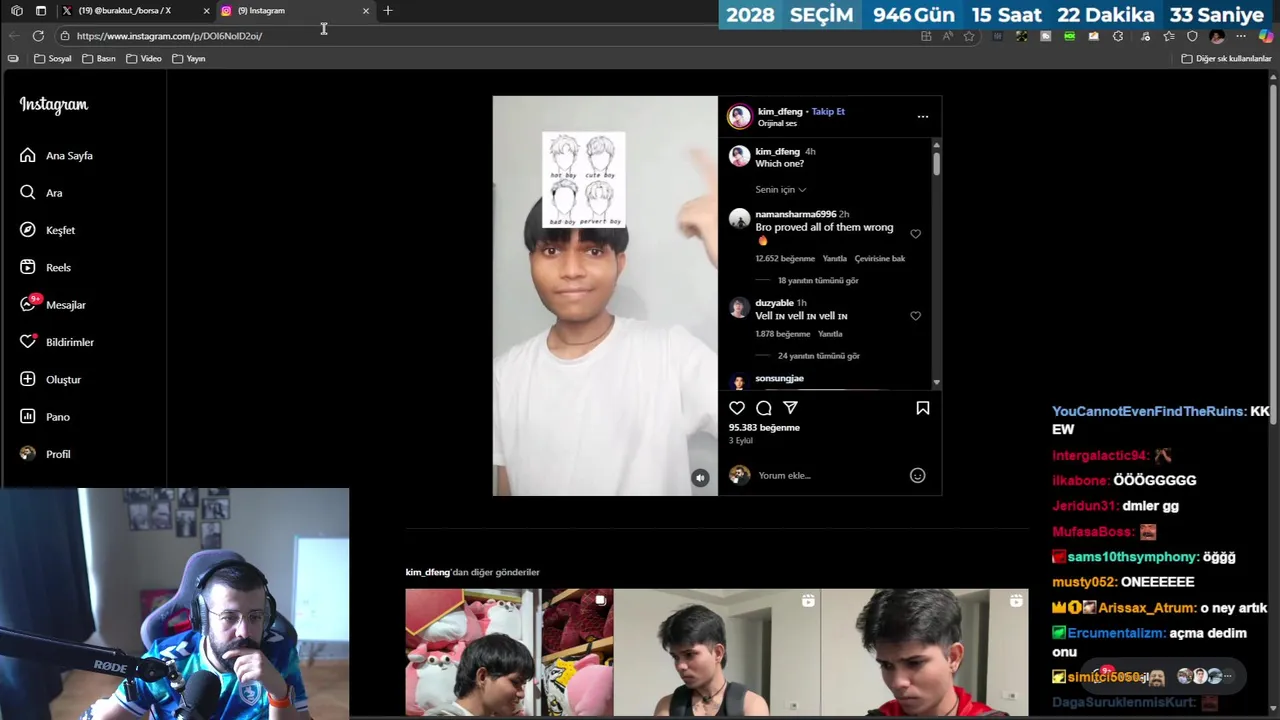Add page to favorites star icon
The image size is (1280, 720).
[969, 36]
